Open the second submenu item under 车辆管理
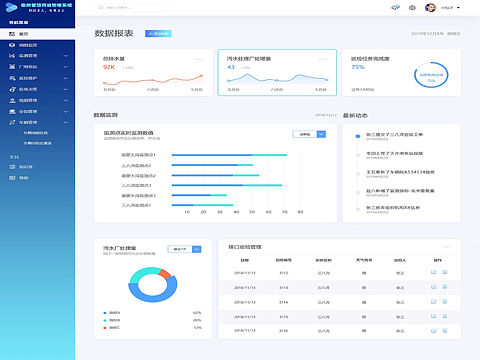Screen dimensions: 480x360 pyautogui.click(x=37, y=143)
